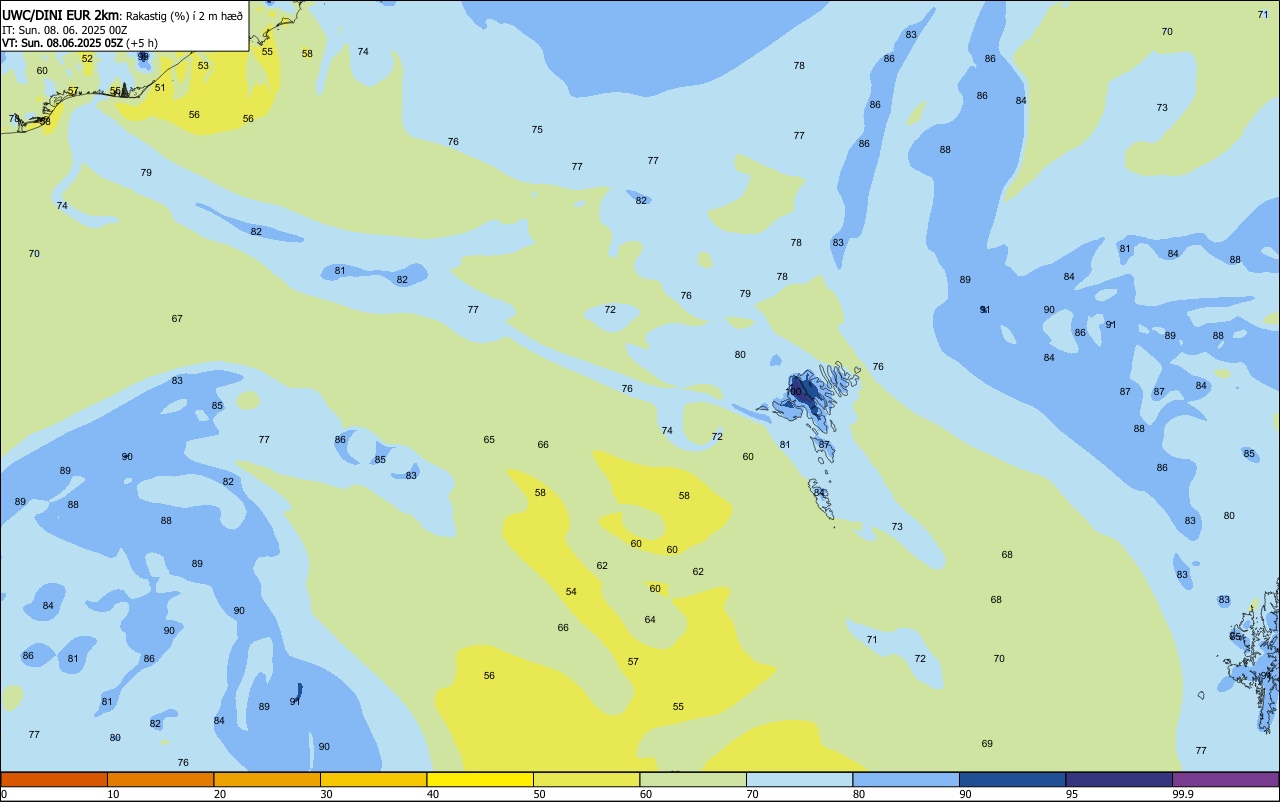The width and height of the screenshot is (1280, 802).
Task: Click the '67' humidity value on the map
Action: [x=177, y=319]
